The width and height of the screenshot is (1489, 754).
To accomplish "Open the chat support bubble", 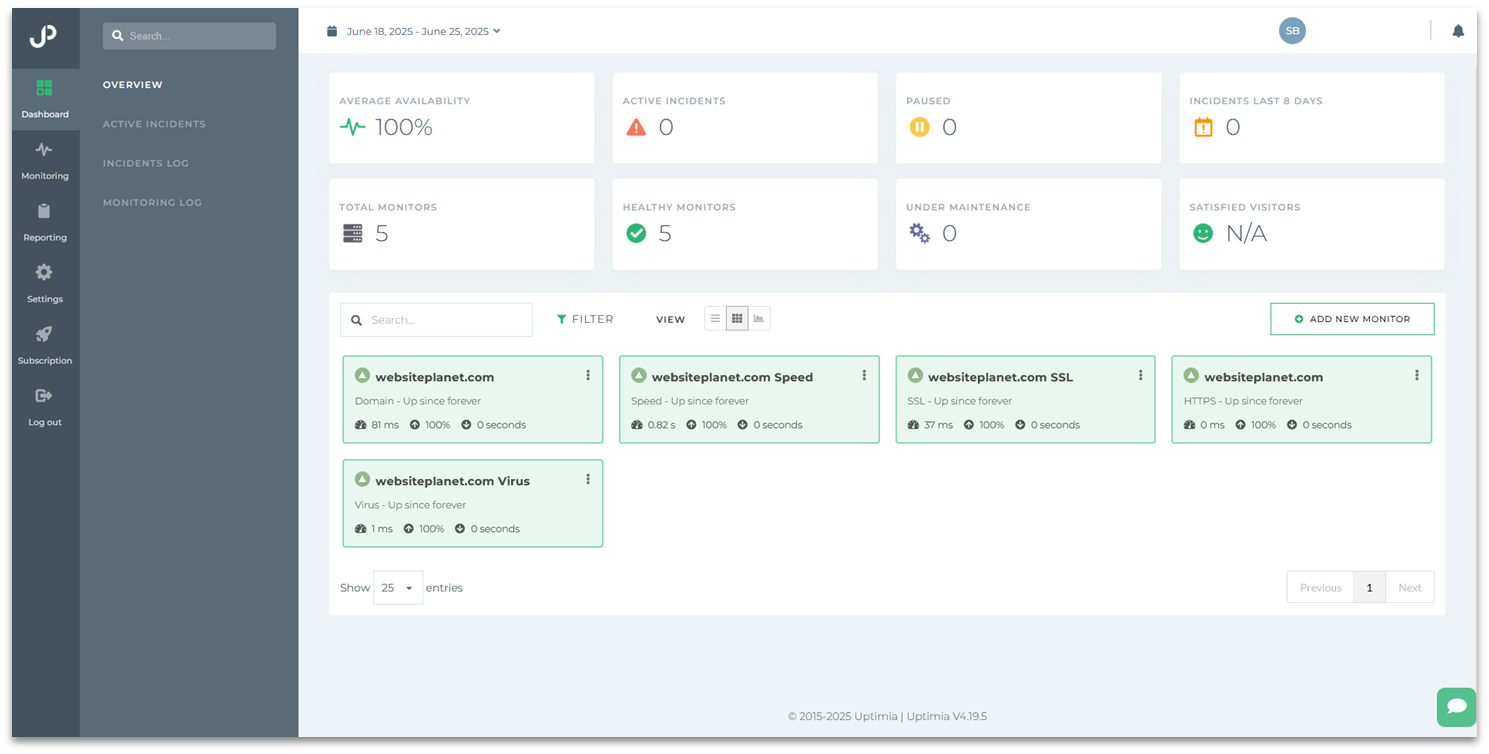I will click(1456, 707).
